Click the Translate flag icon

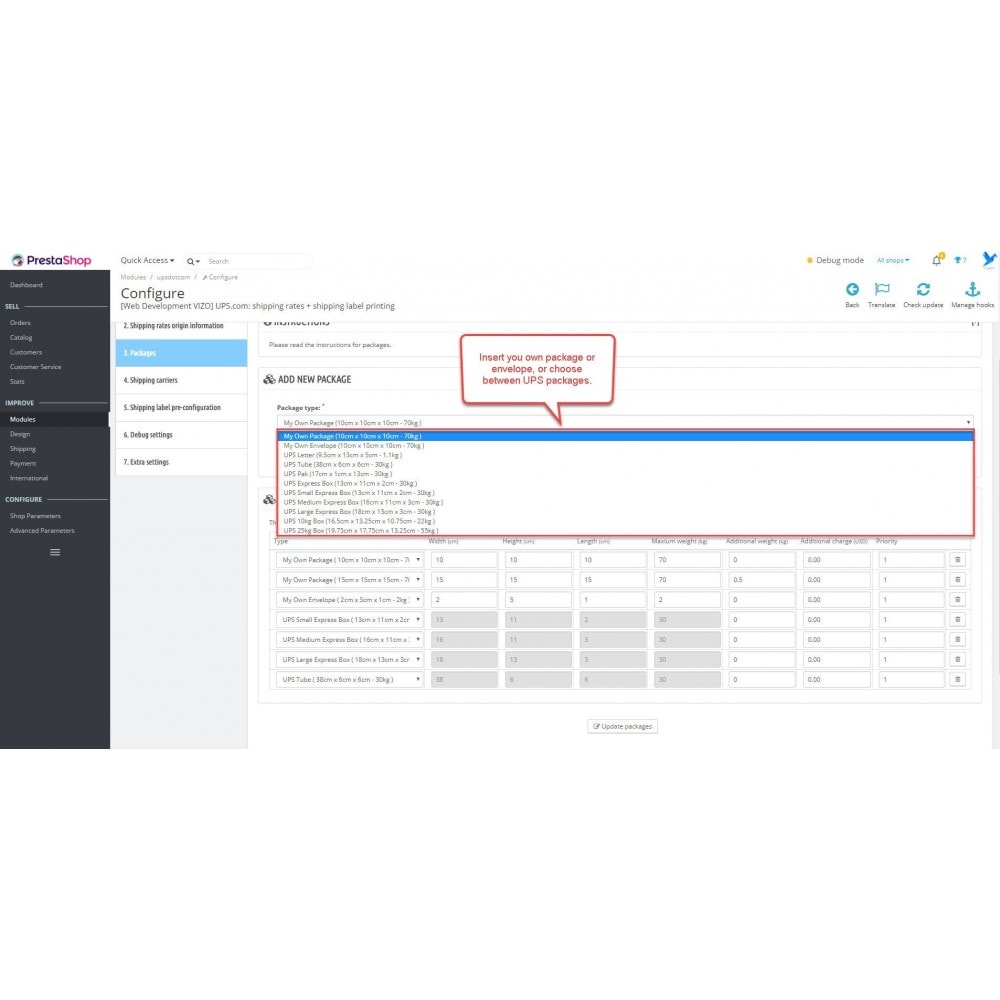click(x=882, y=290)
